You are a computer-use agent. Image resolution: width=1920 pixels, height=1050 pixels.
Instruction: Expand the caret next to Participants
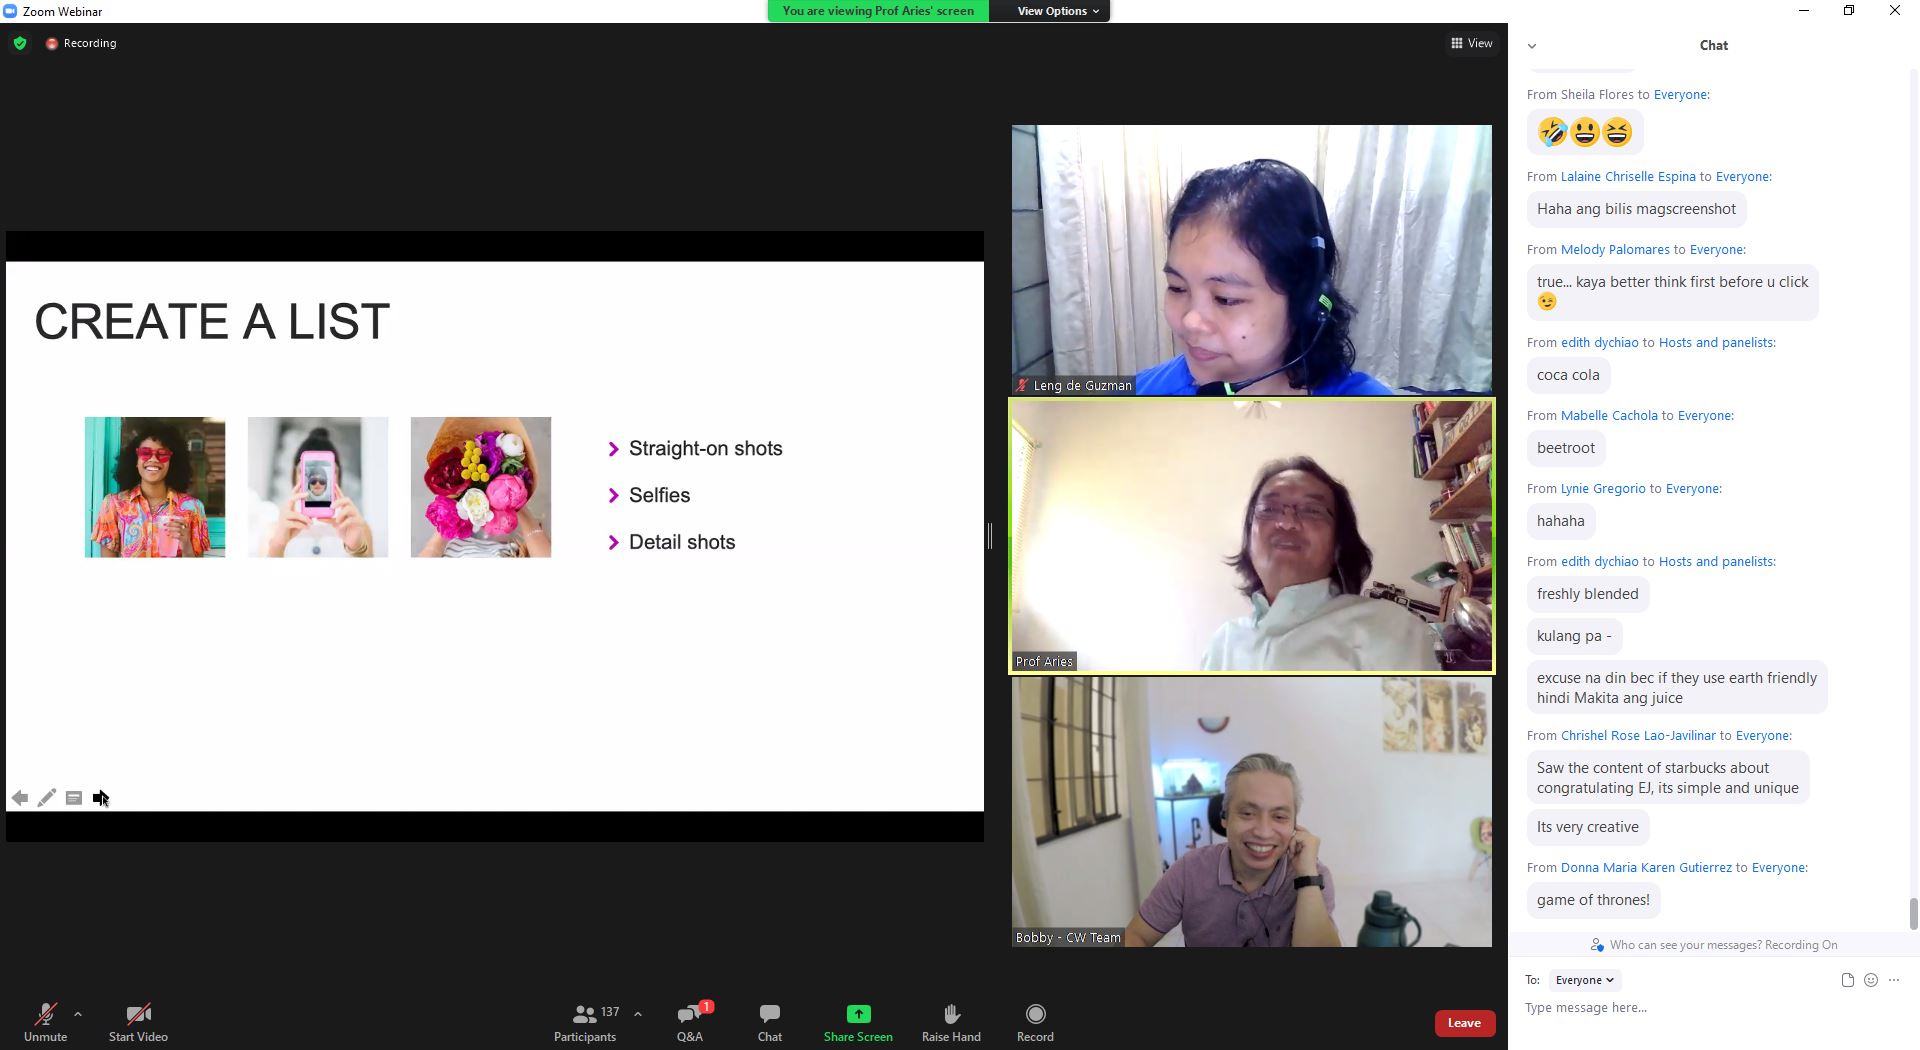[x=638, y=1014]
